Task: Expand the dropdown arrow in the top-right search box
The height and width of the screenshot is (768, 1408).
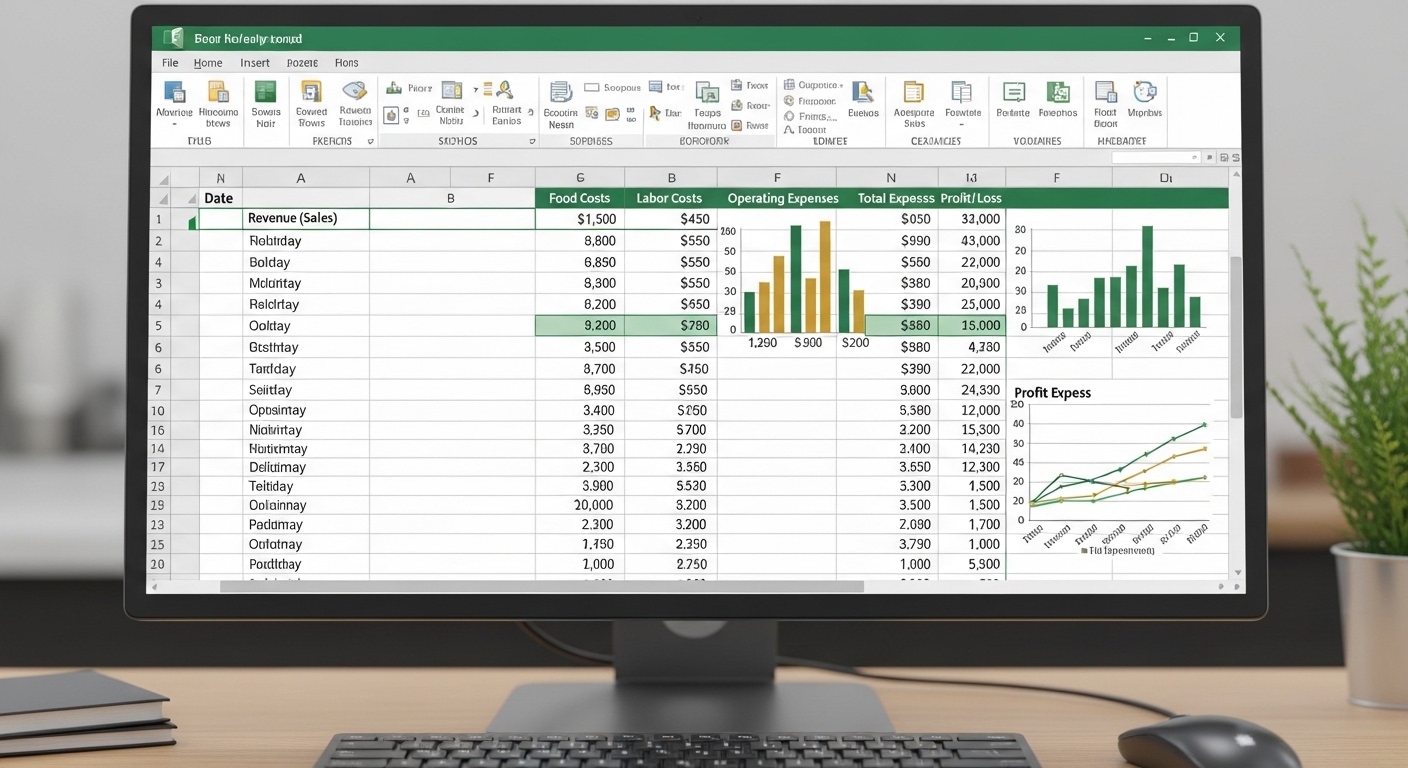Action: pos(1194,158)
